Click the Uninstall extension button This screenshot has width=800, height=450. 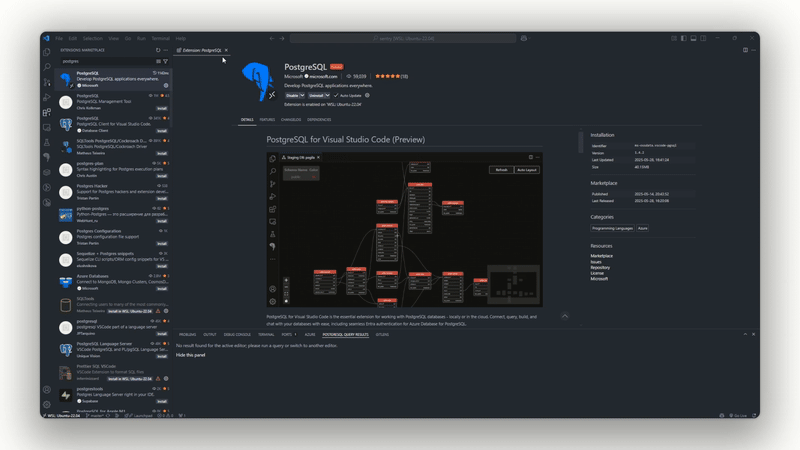click(x=316, y=95)
